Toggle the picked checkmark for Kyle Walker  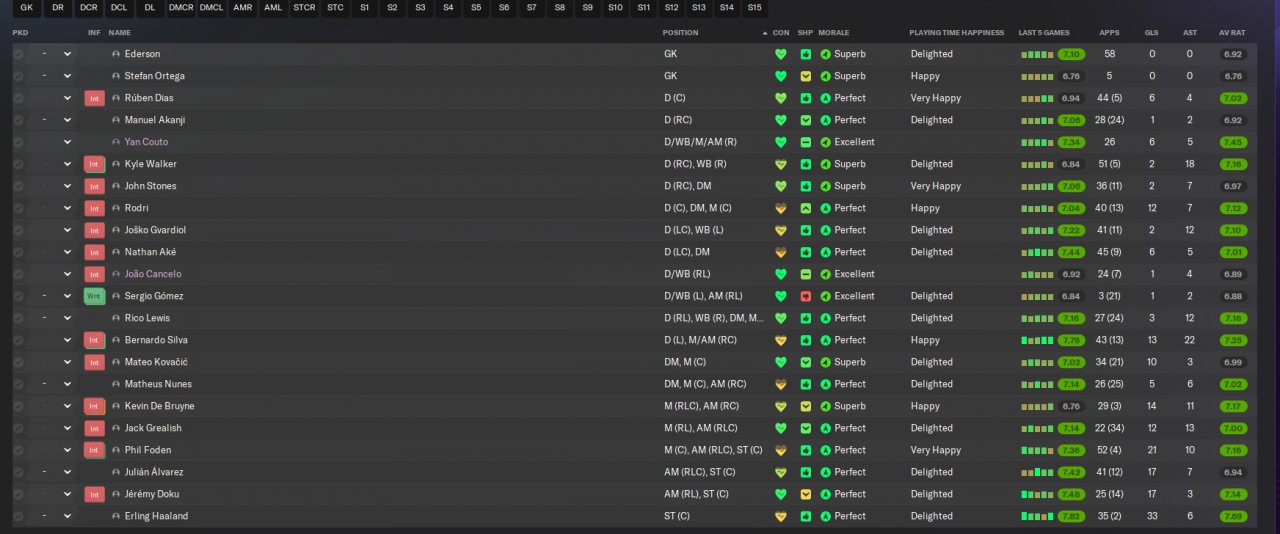pyautogui.click(x=18, y=164)
